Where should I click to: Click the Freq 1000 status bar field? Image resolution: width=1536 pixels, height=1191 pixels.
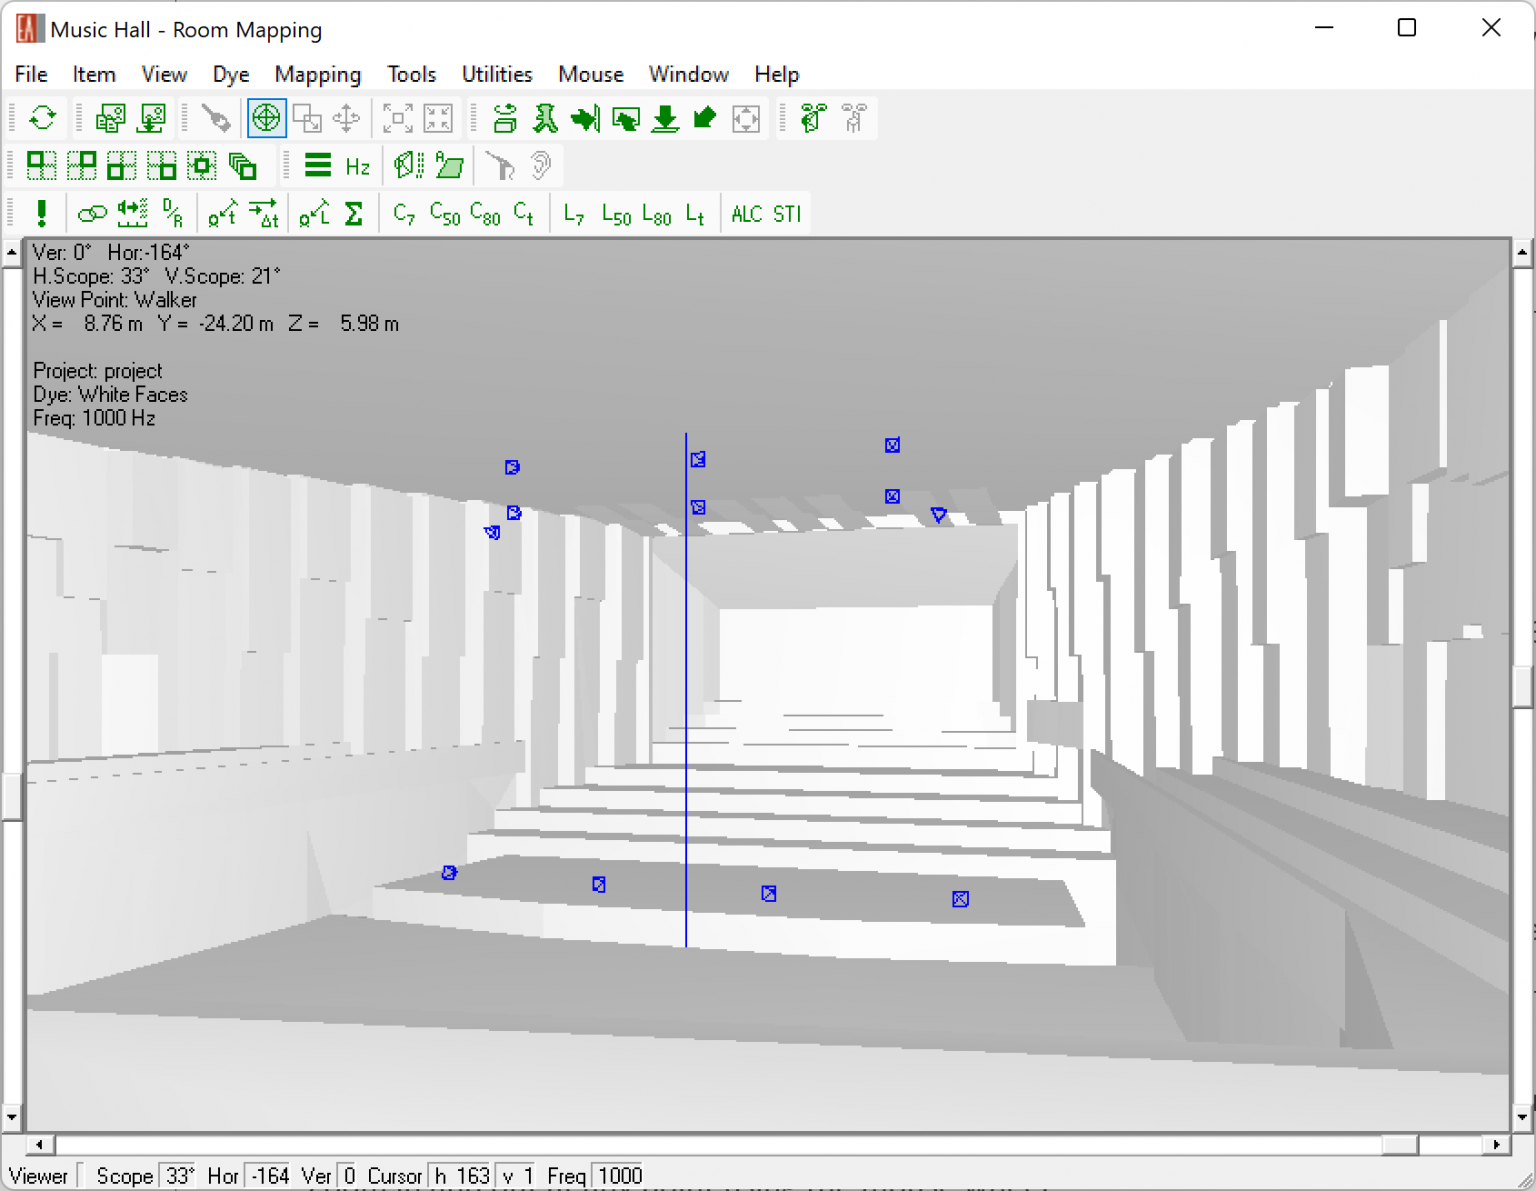620,1176
